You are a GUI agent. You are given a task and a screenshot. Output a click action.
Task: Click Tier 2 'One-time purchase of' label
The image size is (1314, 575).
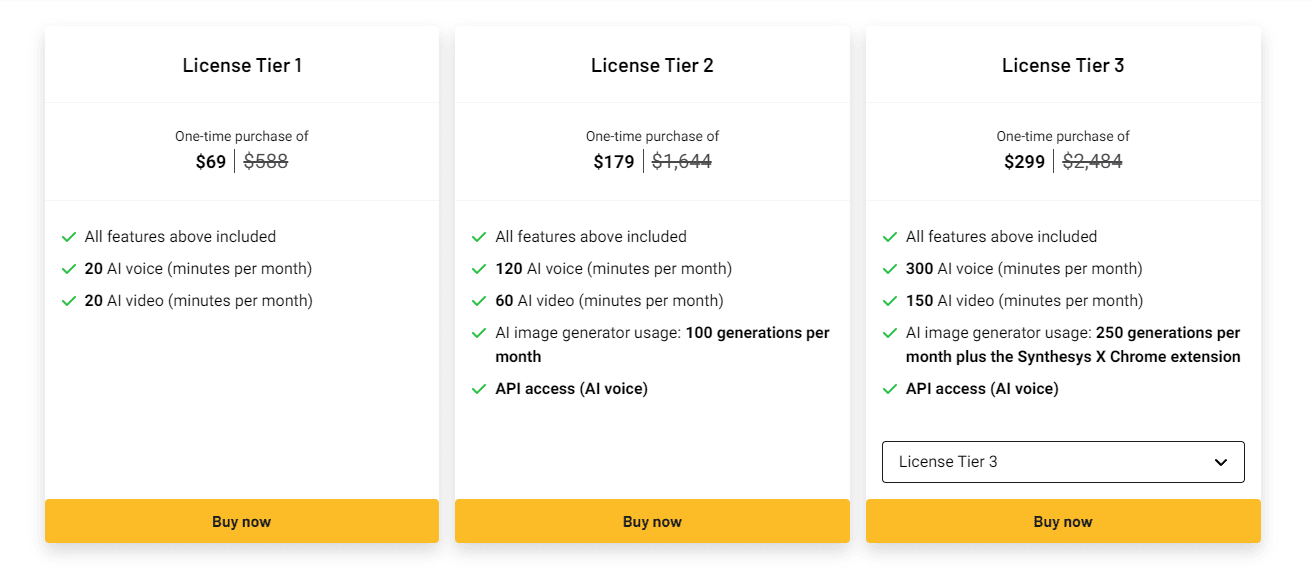point(652,136)
